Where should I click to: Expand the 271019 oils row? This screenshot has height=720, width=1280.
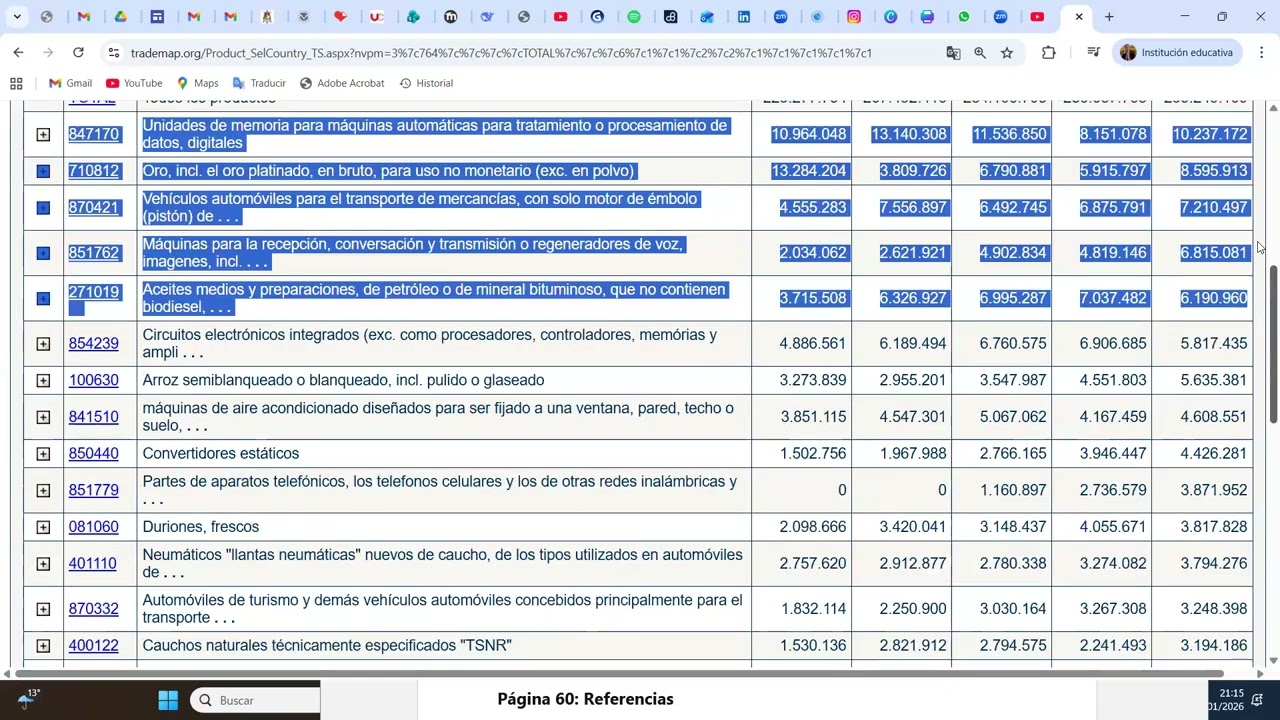[43, 298]
